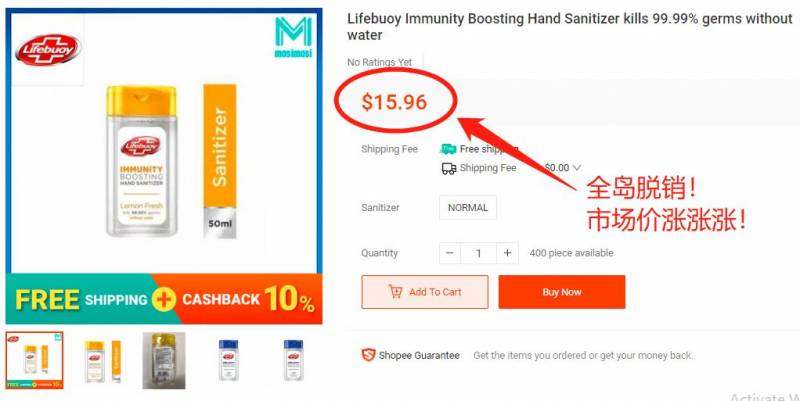This screenshot has width=800, height=401.
Task: Increase quantity with the plus button
Action: pos(507,253)
